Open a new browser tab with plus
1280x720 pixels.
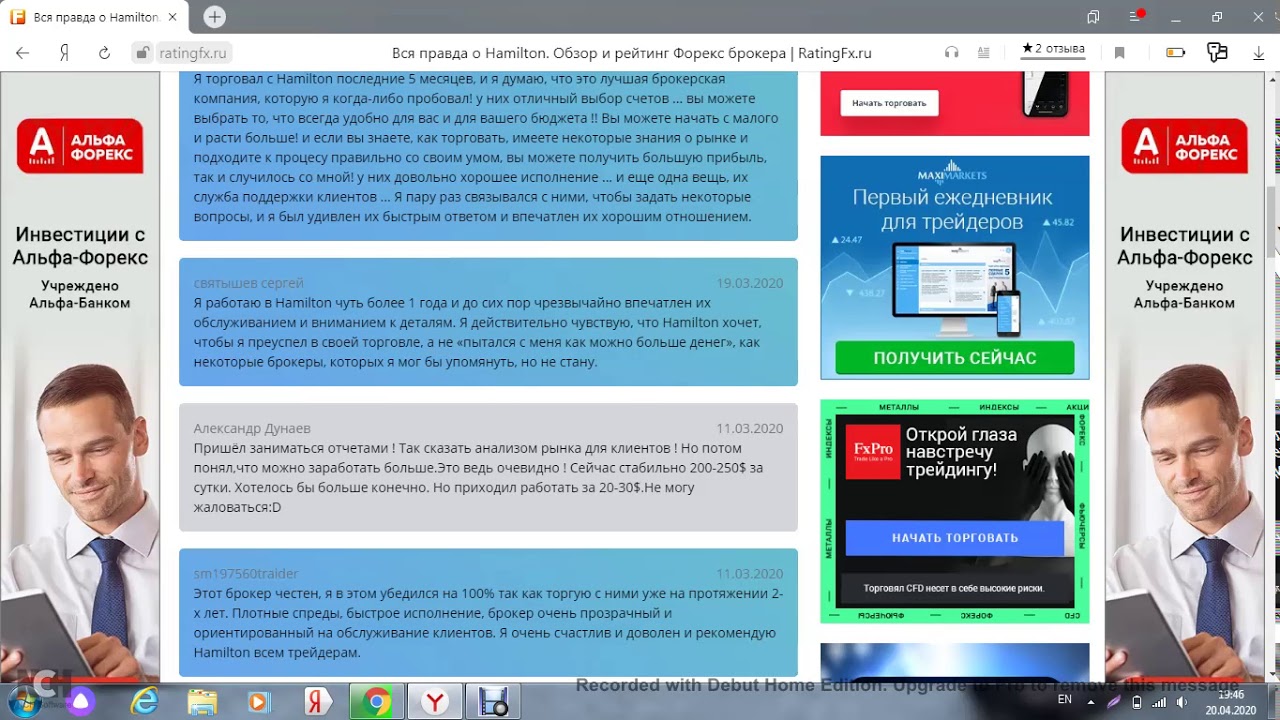(x=214, y=17)
